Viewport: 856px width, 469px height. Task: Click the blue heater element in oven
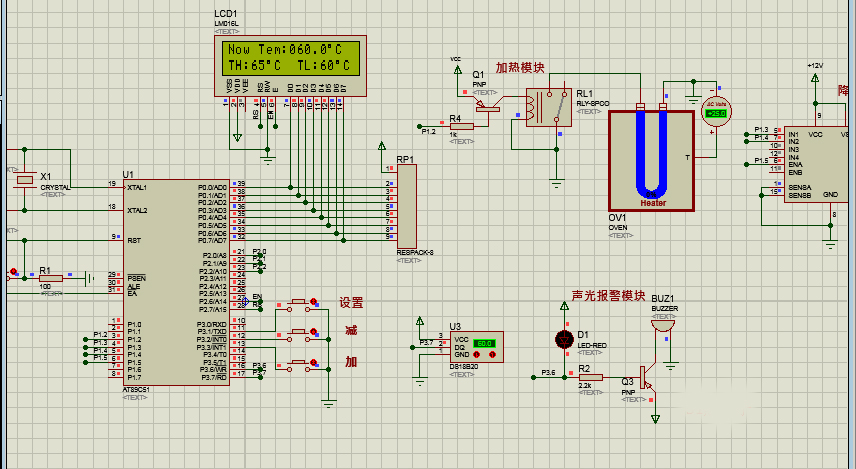click(x=652, y=153)
